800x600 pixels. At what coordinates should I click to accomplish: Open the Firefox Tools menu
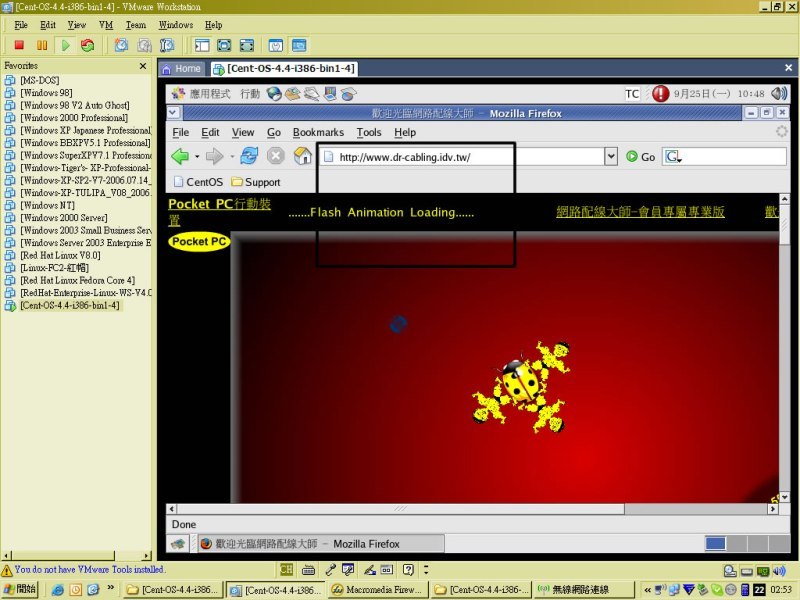pos(369,133)
